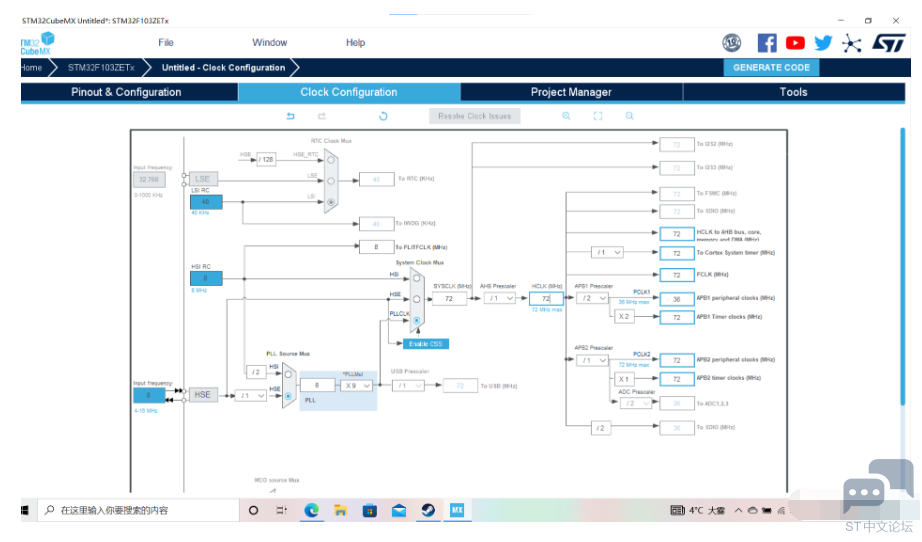Open the APB1 Prescaler /2 dropdown
This screenshot has width=922, height=542.
pyautogui.click(x=592, y=298)
